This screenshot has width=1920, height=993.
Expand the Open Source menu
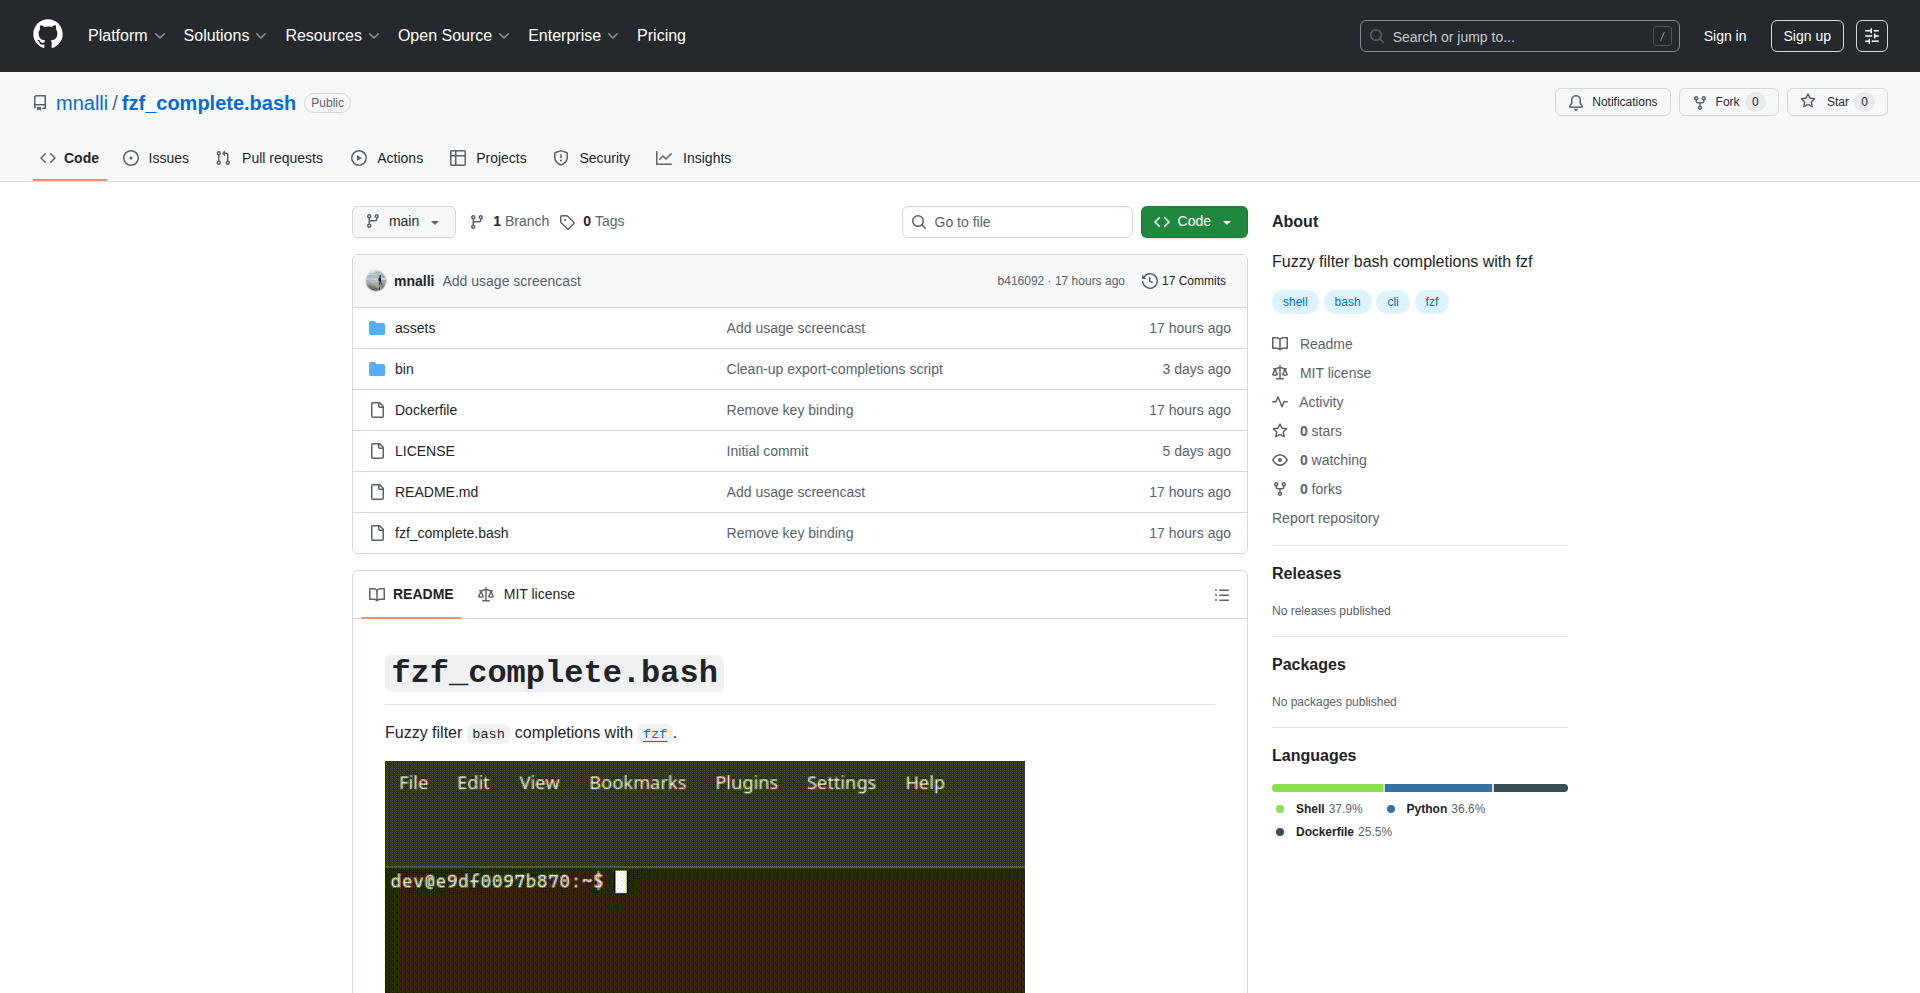[x=453, y=36]
